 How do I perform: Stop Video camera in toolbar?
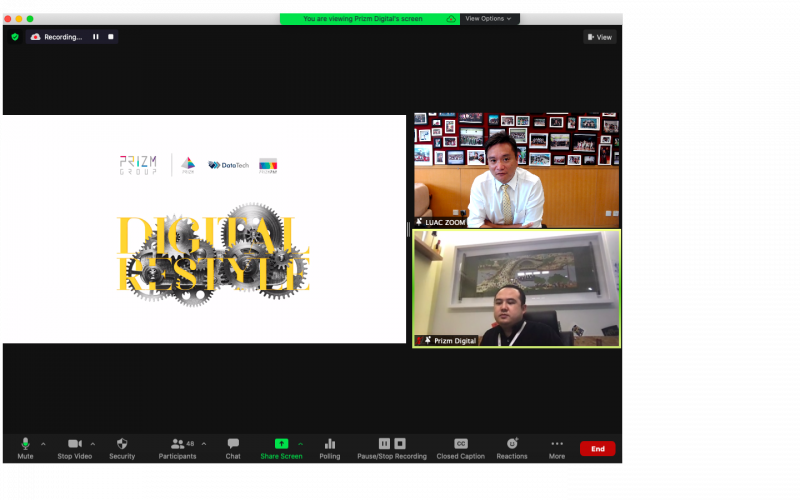coord(74,448)
